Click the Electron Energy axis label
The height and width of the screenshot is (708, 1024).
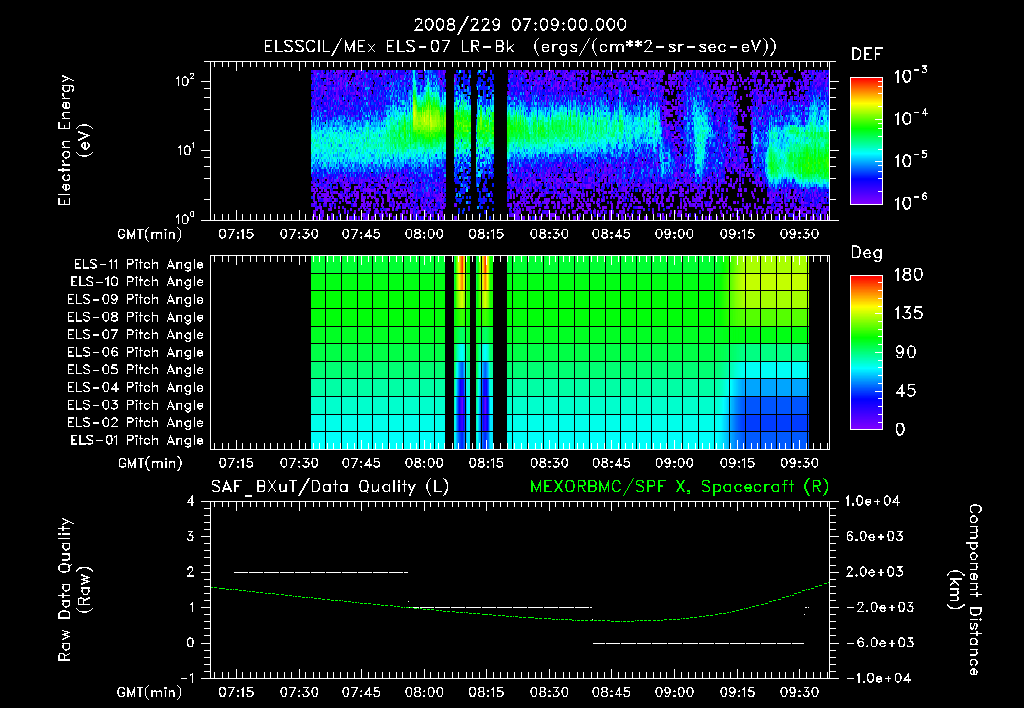click(x=74, y=140)
